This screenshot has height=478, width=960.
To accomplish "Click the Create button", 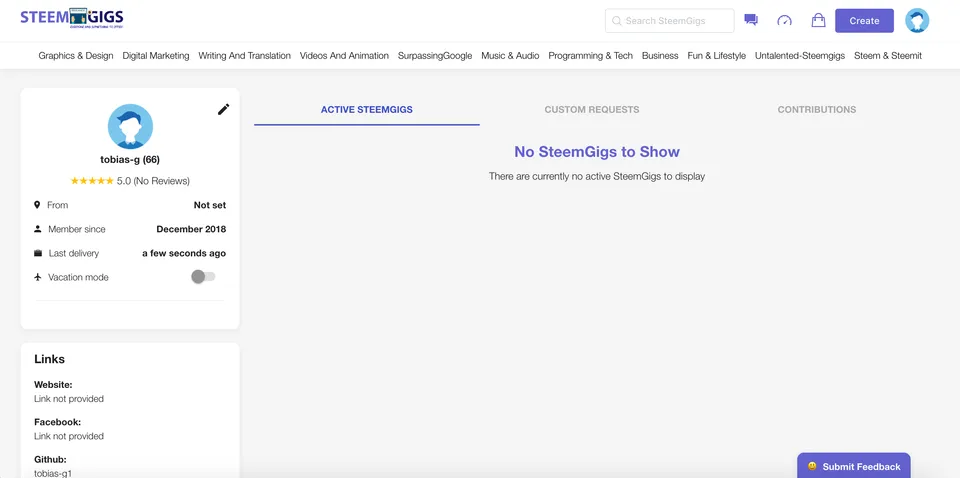I will tap(864, 21).
